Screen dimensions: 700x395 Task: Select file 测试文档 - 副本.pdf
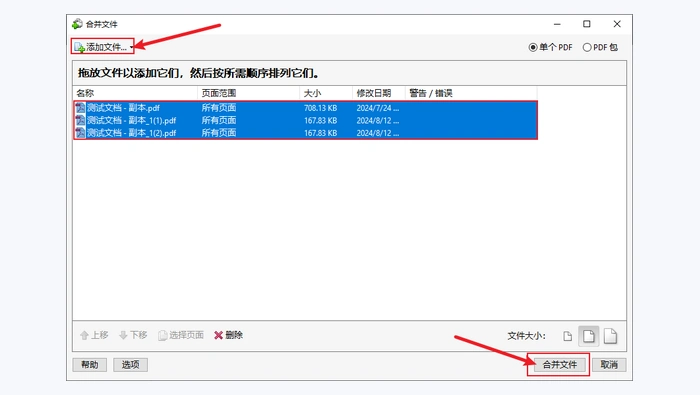(x=305, y=108)
